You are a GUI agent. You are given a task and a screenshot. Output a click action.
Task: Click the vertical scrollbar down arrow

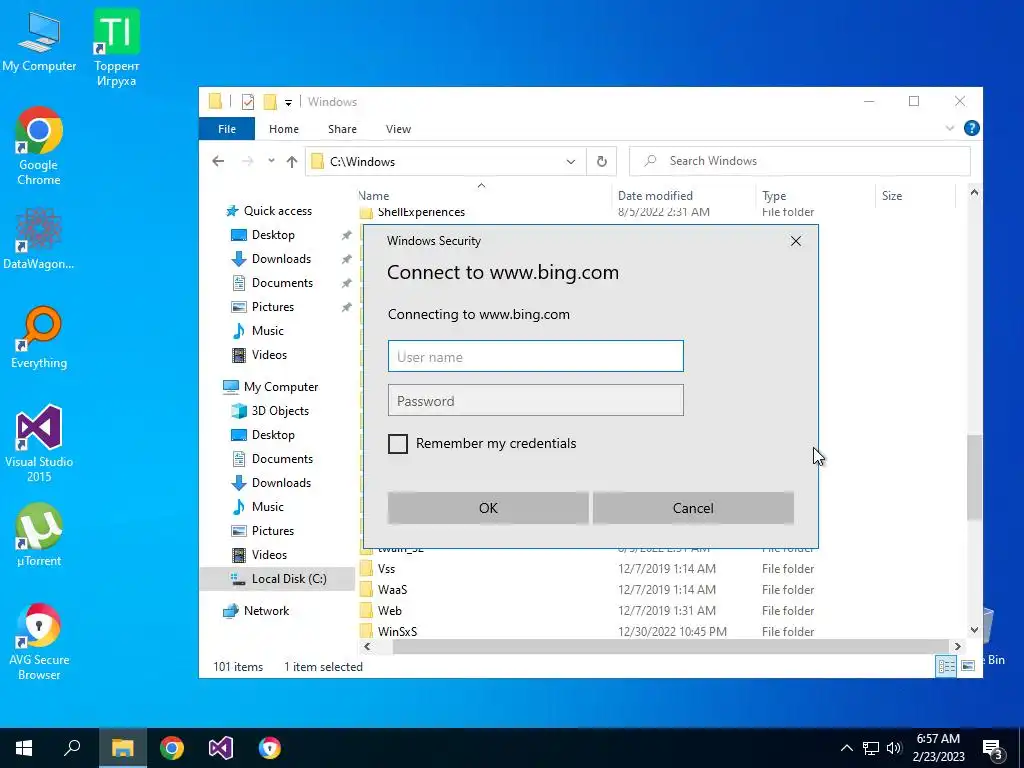(x=974, y=630)
